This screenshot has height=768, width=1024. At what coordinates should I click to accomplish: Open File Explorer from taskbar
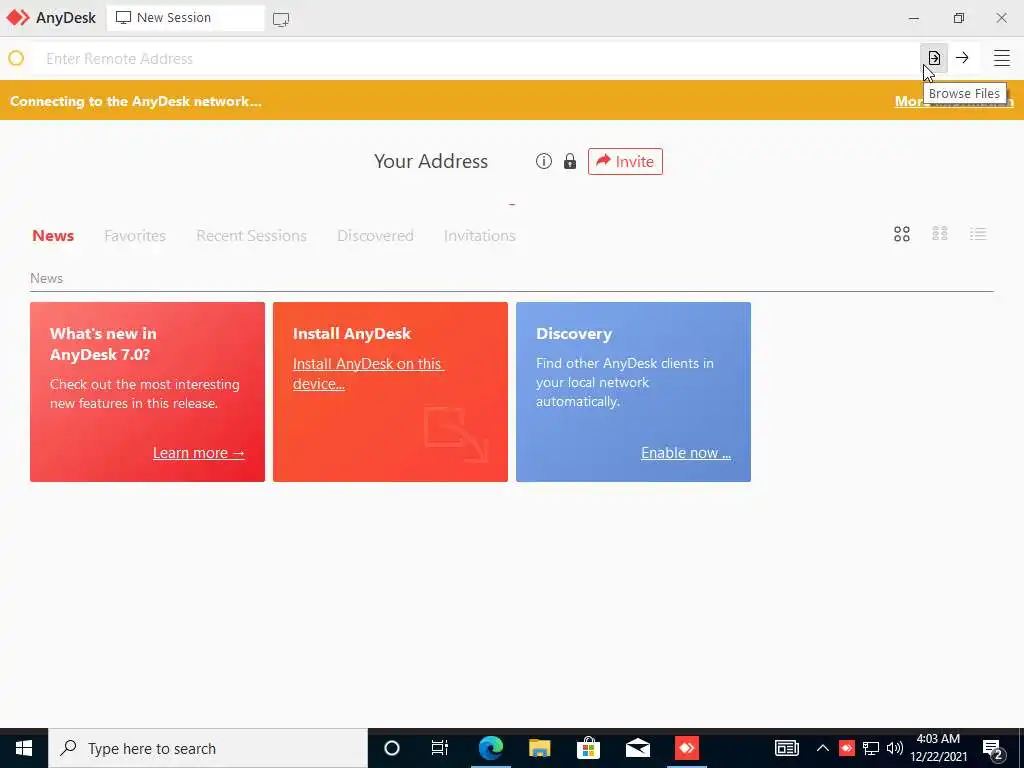pos(539,748)
